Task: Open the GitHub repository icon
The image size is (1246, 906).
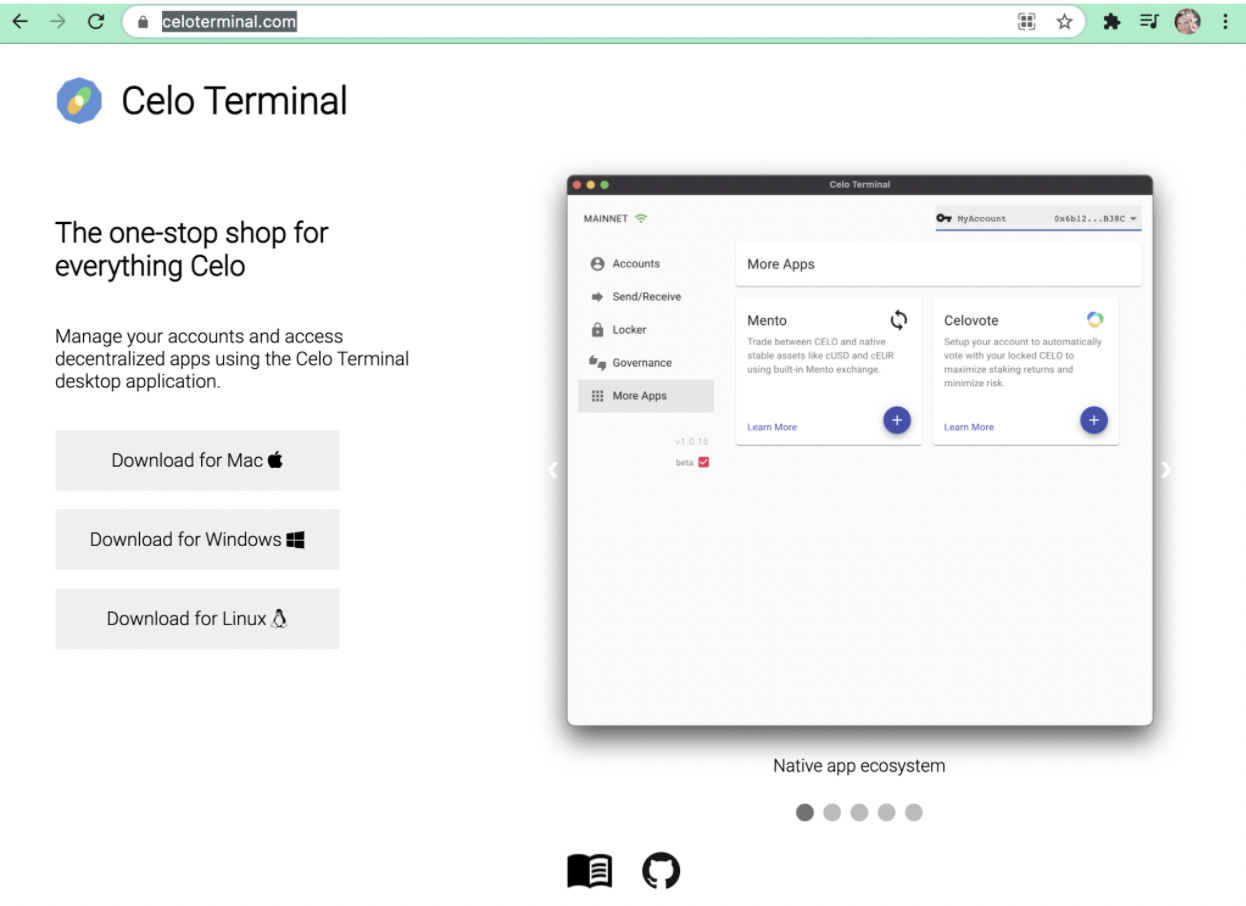Action: [661, 871]
